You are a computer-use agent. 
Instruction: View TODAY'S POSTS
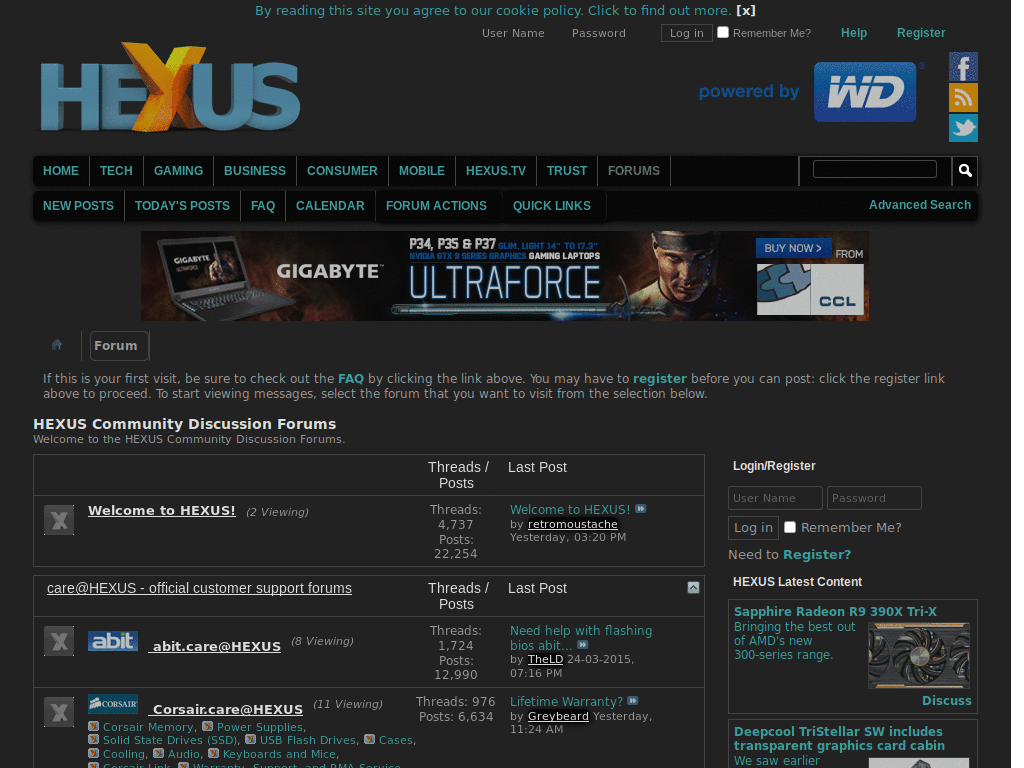[x=184, y=208]
